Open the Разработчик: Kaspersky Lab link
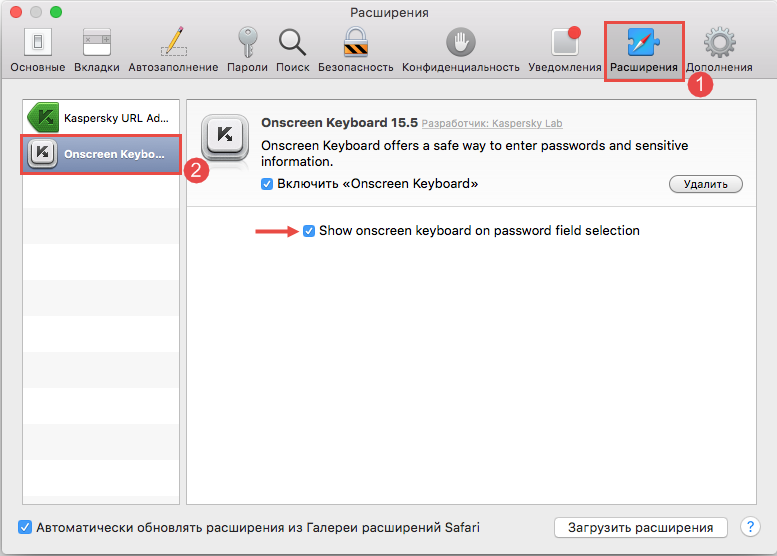 492,123
